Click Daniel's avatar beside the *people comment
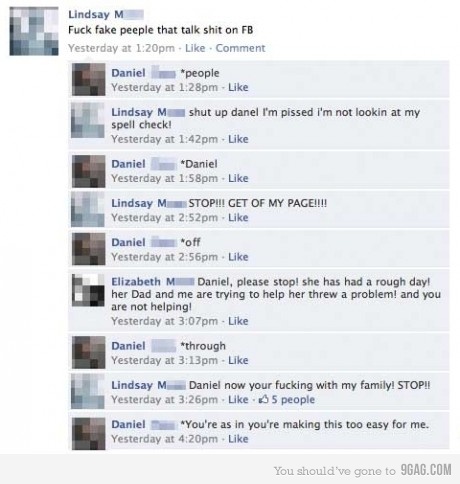The height and width of the screenshot is (484, 460). (88, 79)
